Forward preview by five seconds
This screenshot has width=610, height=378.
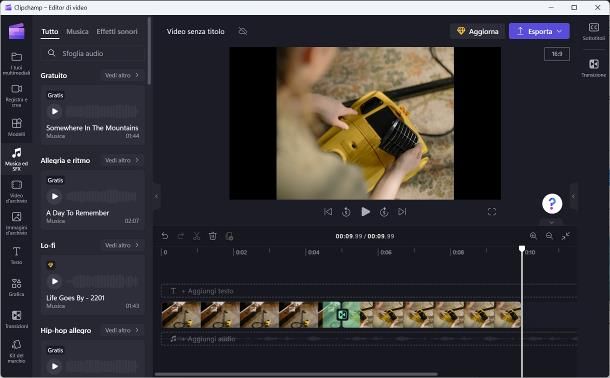coord(384,212)
